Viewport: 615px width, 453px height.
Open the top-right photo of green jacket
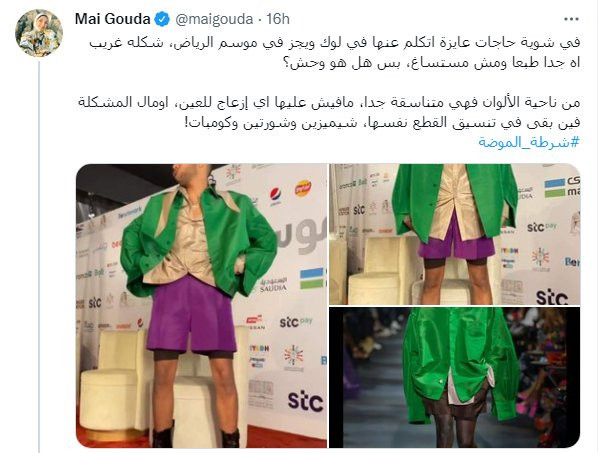pyautogui.click(x=455, y=234)
